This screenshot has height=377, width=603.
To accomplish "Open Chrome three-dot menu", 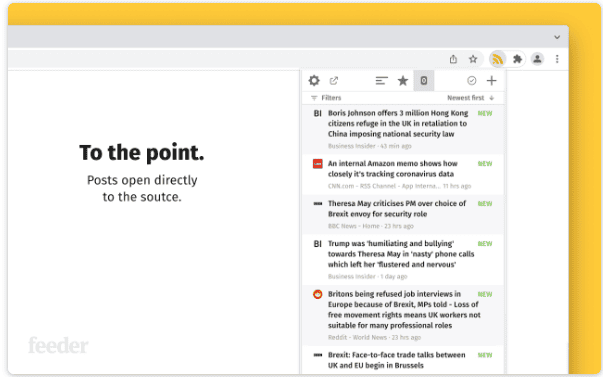I will click(557, 59).
